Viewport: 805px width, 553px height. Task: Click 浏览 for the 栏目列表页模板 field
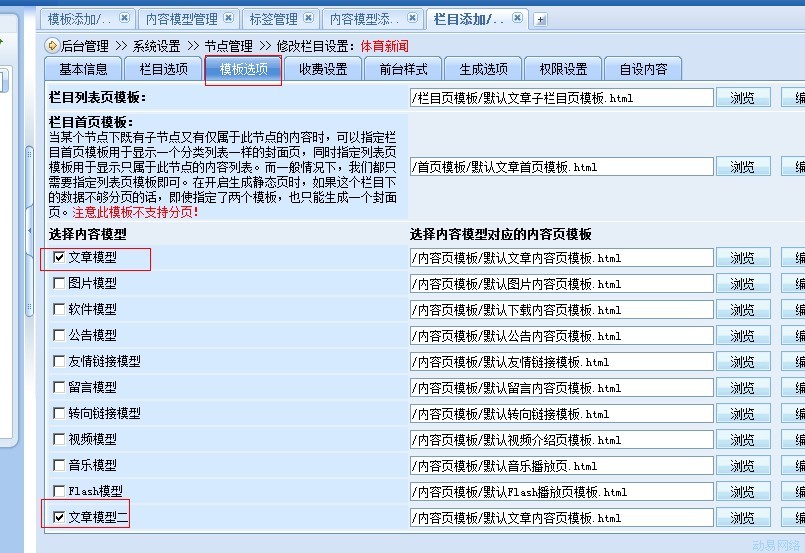[x=742, y=98]
